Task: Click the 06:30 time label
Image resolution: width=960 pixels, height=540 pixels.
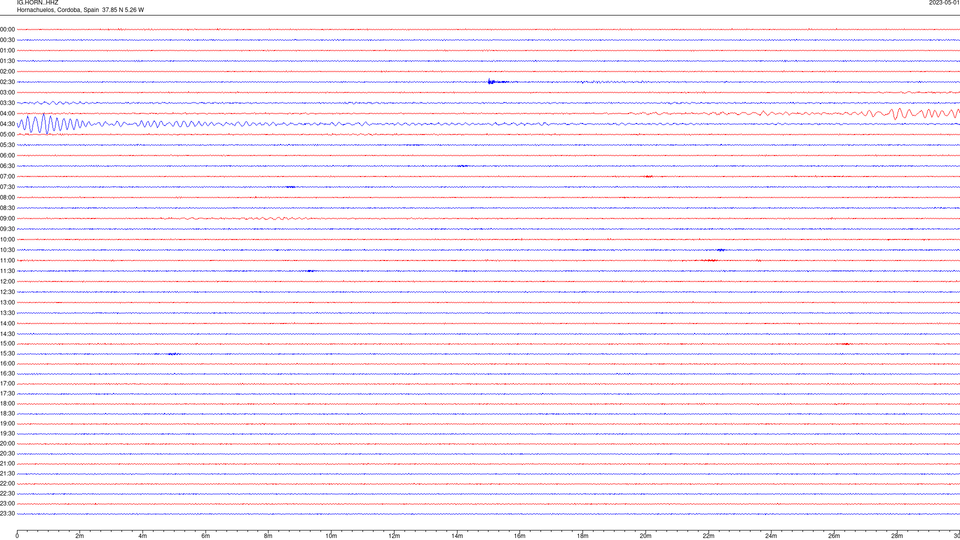Action: pyautogui.click(x=7, y=166)
